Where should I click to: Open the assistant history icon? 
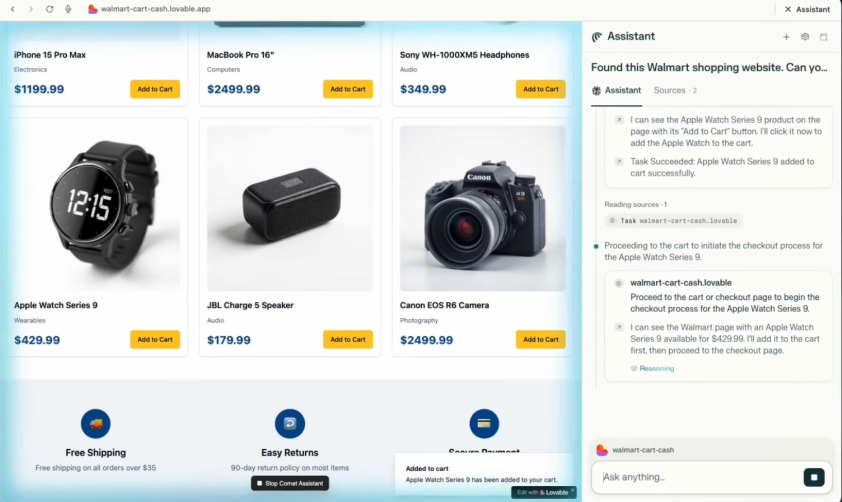824,37
